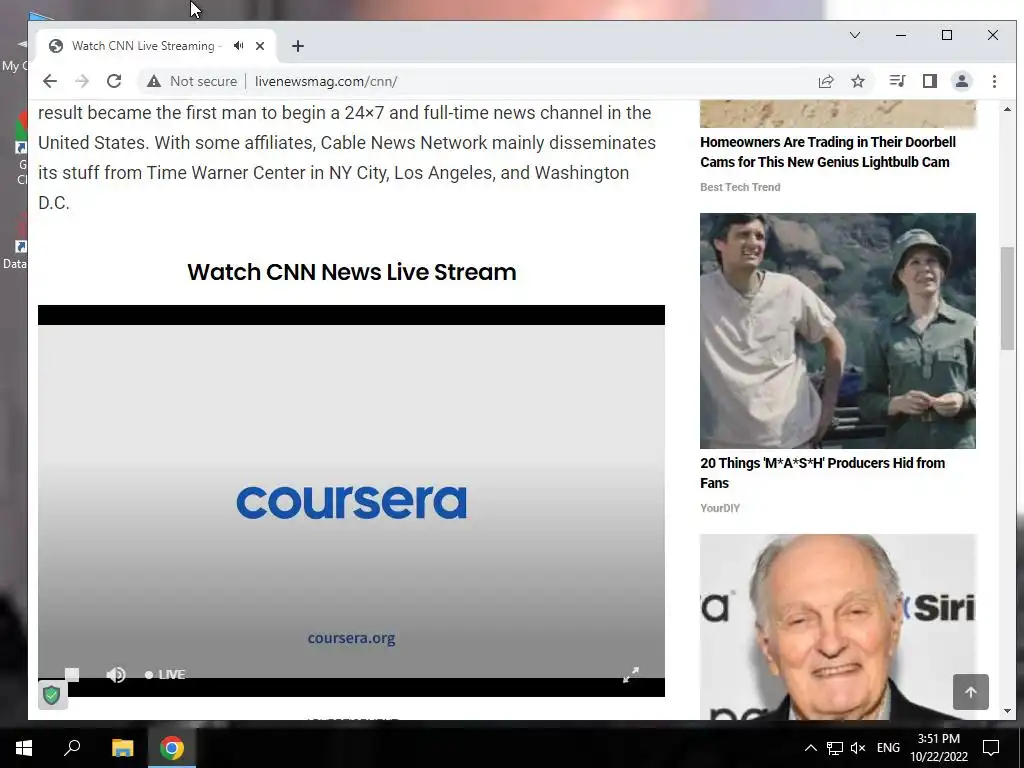This screenshot has width=1024, height=768.
Task: Click the Chrome icon in the taskbar
Action: [x=172, y=748]
